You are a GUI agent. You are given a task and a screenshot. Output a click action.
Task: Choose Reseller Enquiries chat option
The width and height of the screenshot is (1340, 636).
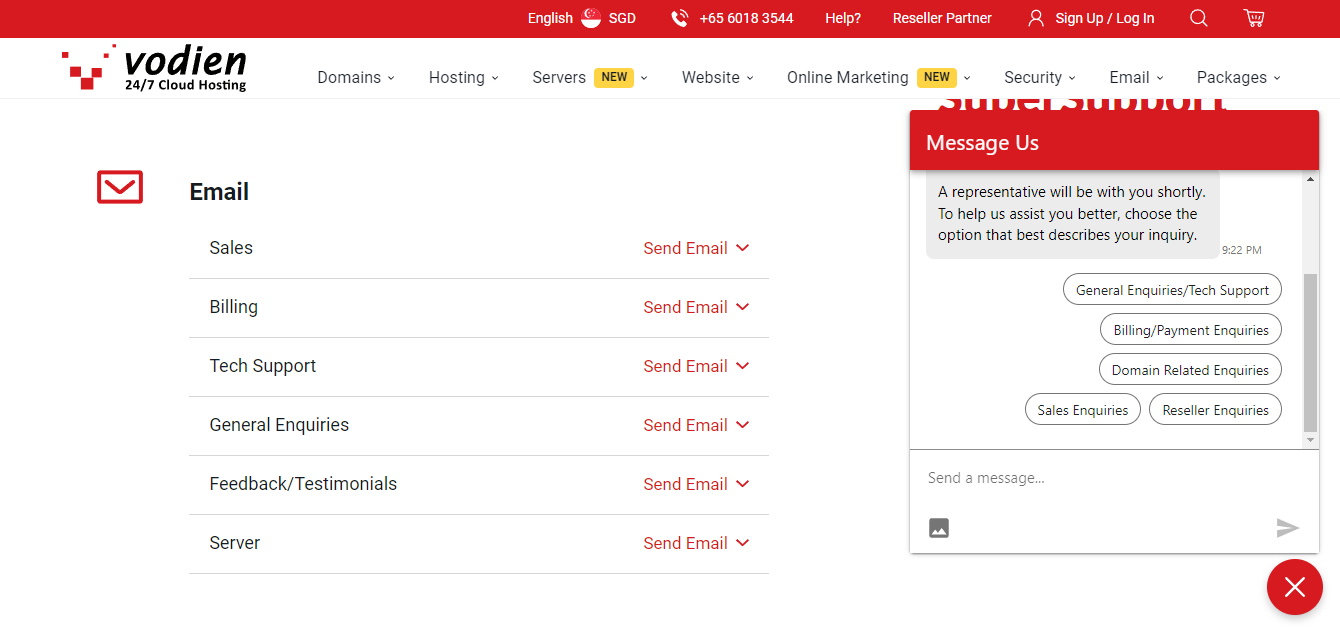point(1215,410)
